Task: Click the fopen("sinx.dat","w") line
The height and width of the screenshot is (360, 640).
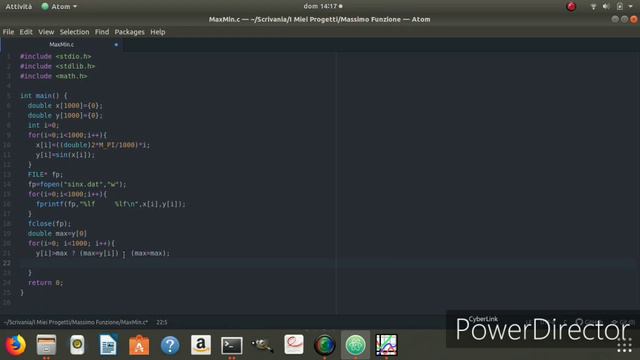Action: coord(77,184)
